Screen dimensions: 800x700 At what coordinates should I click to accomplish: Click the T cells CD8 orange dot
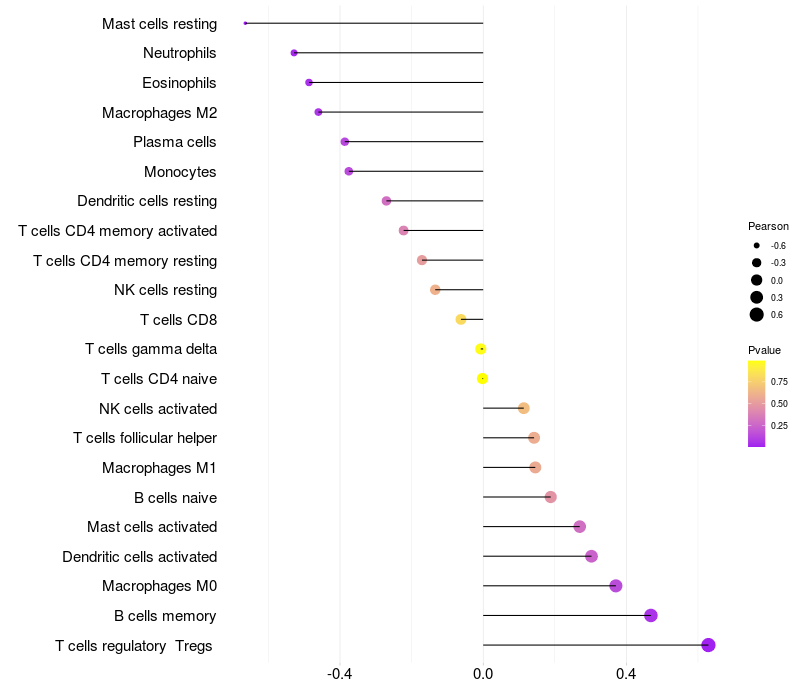click(461, 319)
